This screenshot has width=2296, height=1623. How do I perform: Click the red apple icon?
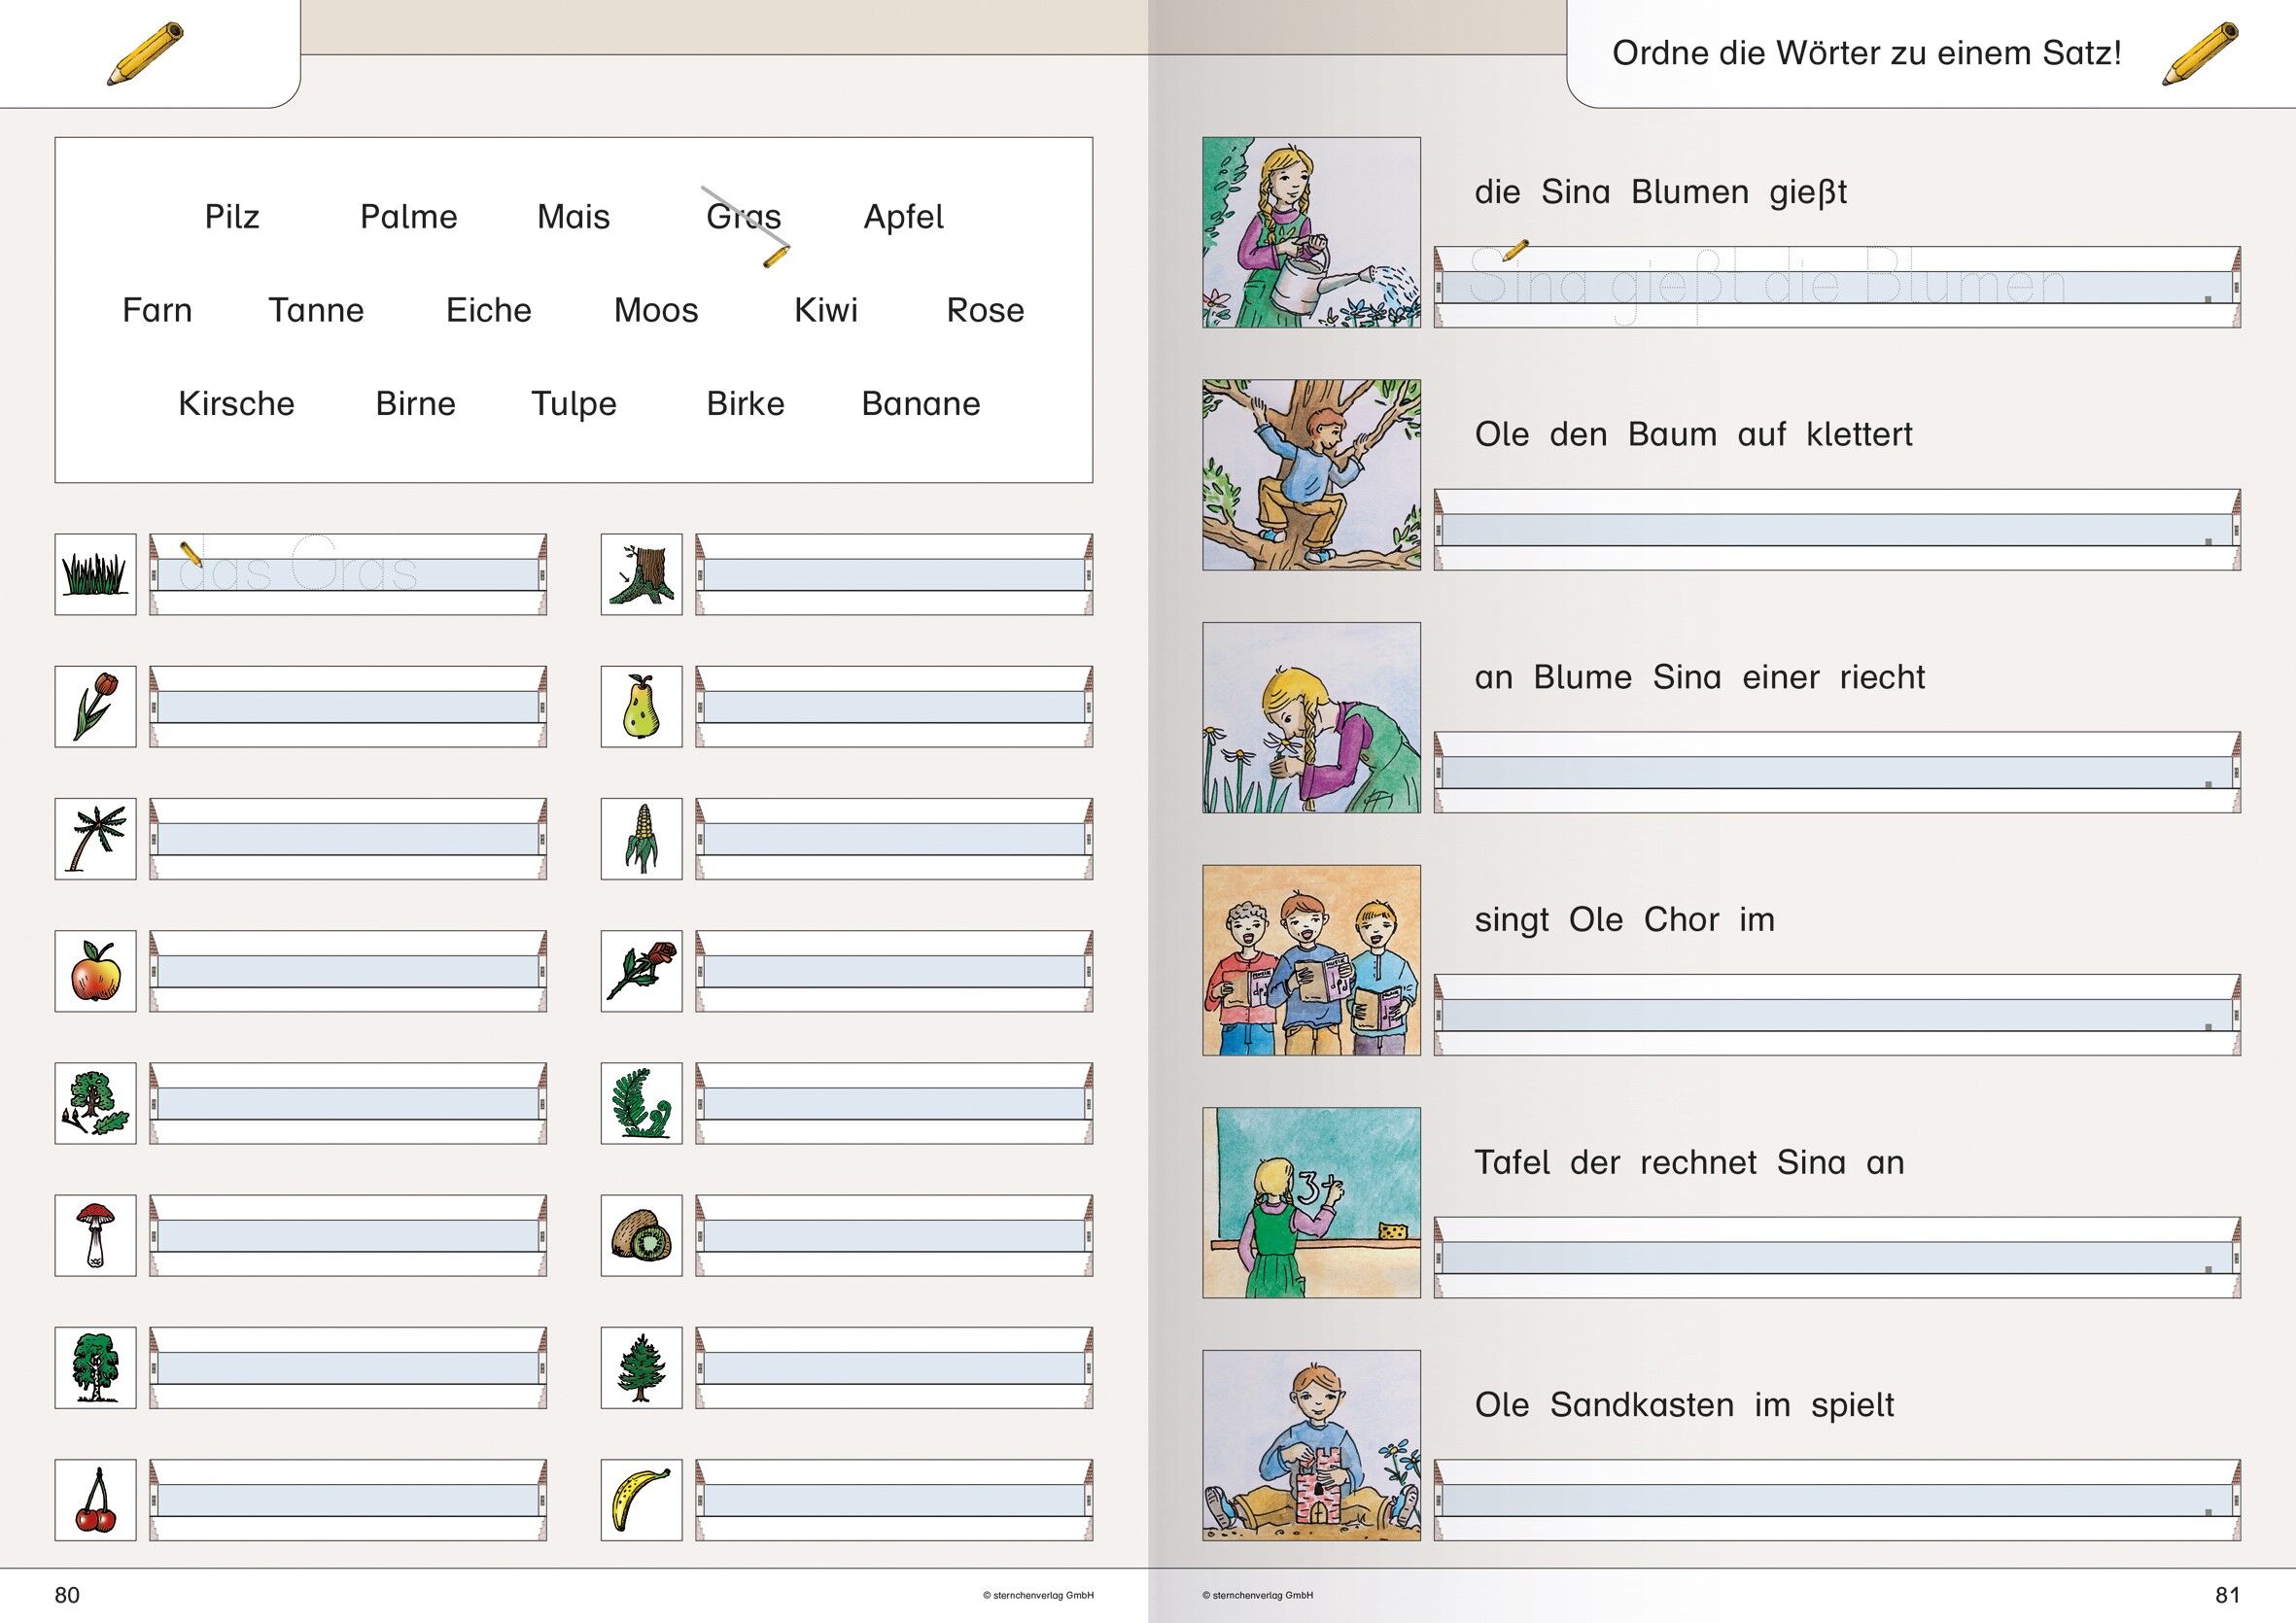tap(95, 971)
